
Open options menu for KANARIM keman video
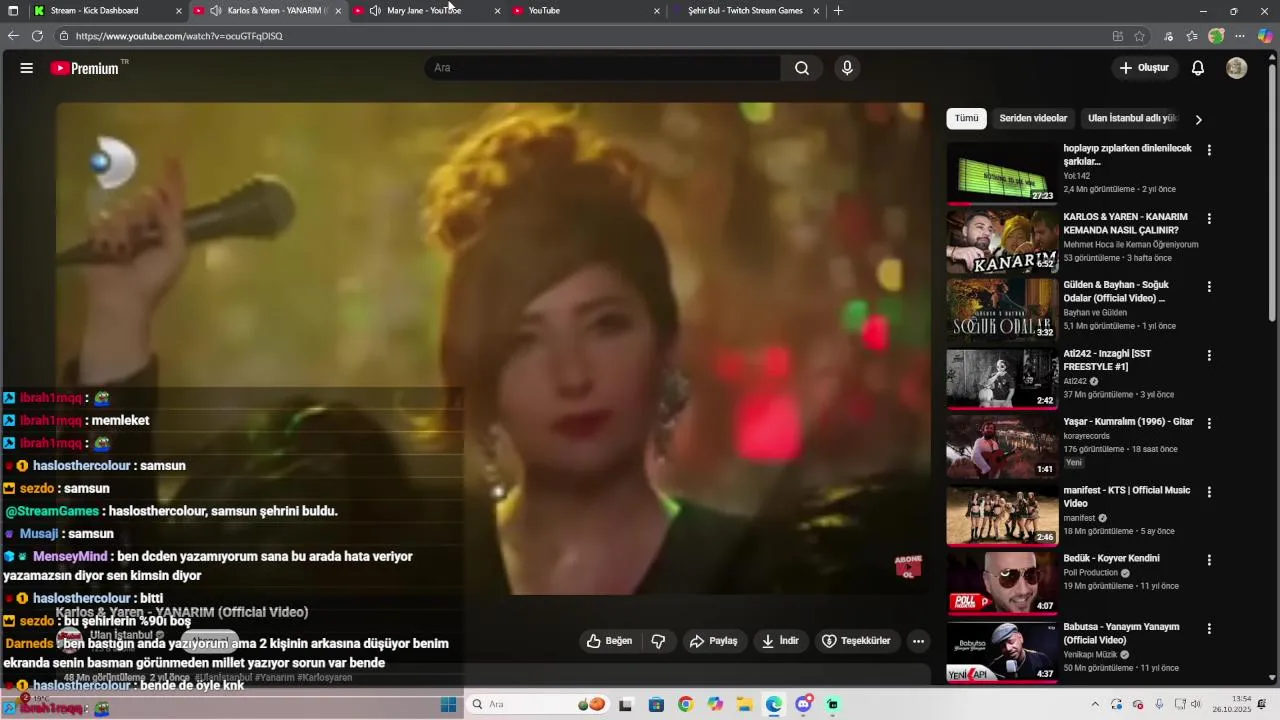coord(1209,218)
